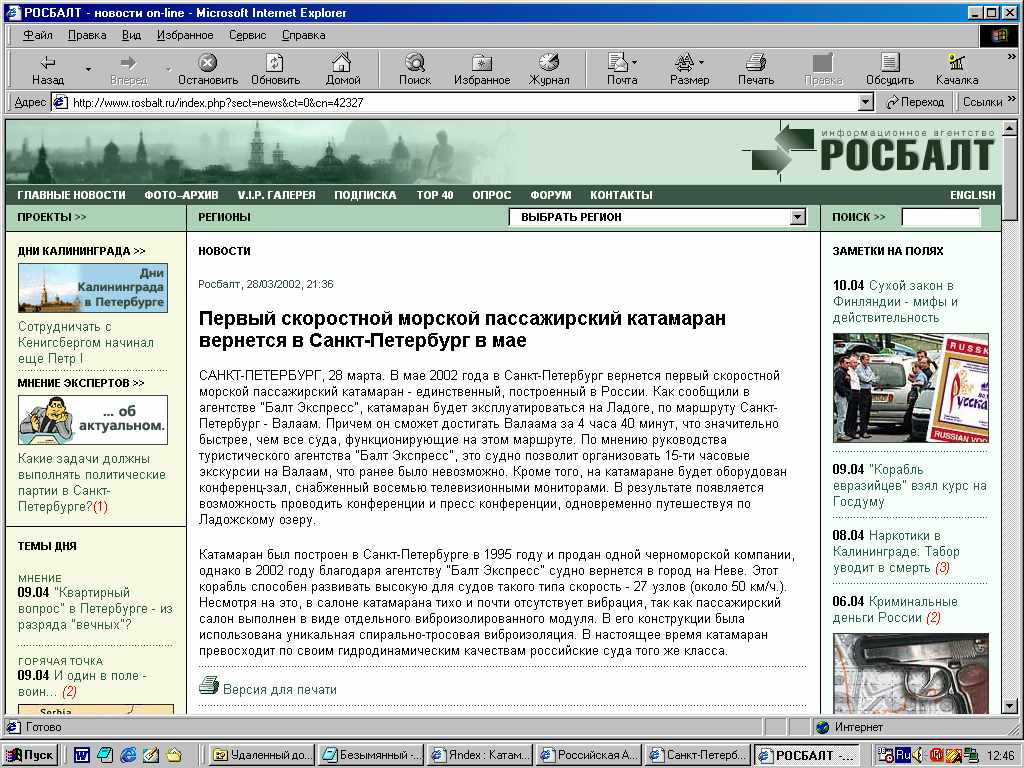Viewport: 1024px width, 768px height.
Task: Click the Качалка toolbar icon
Action: [957, 70]
